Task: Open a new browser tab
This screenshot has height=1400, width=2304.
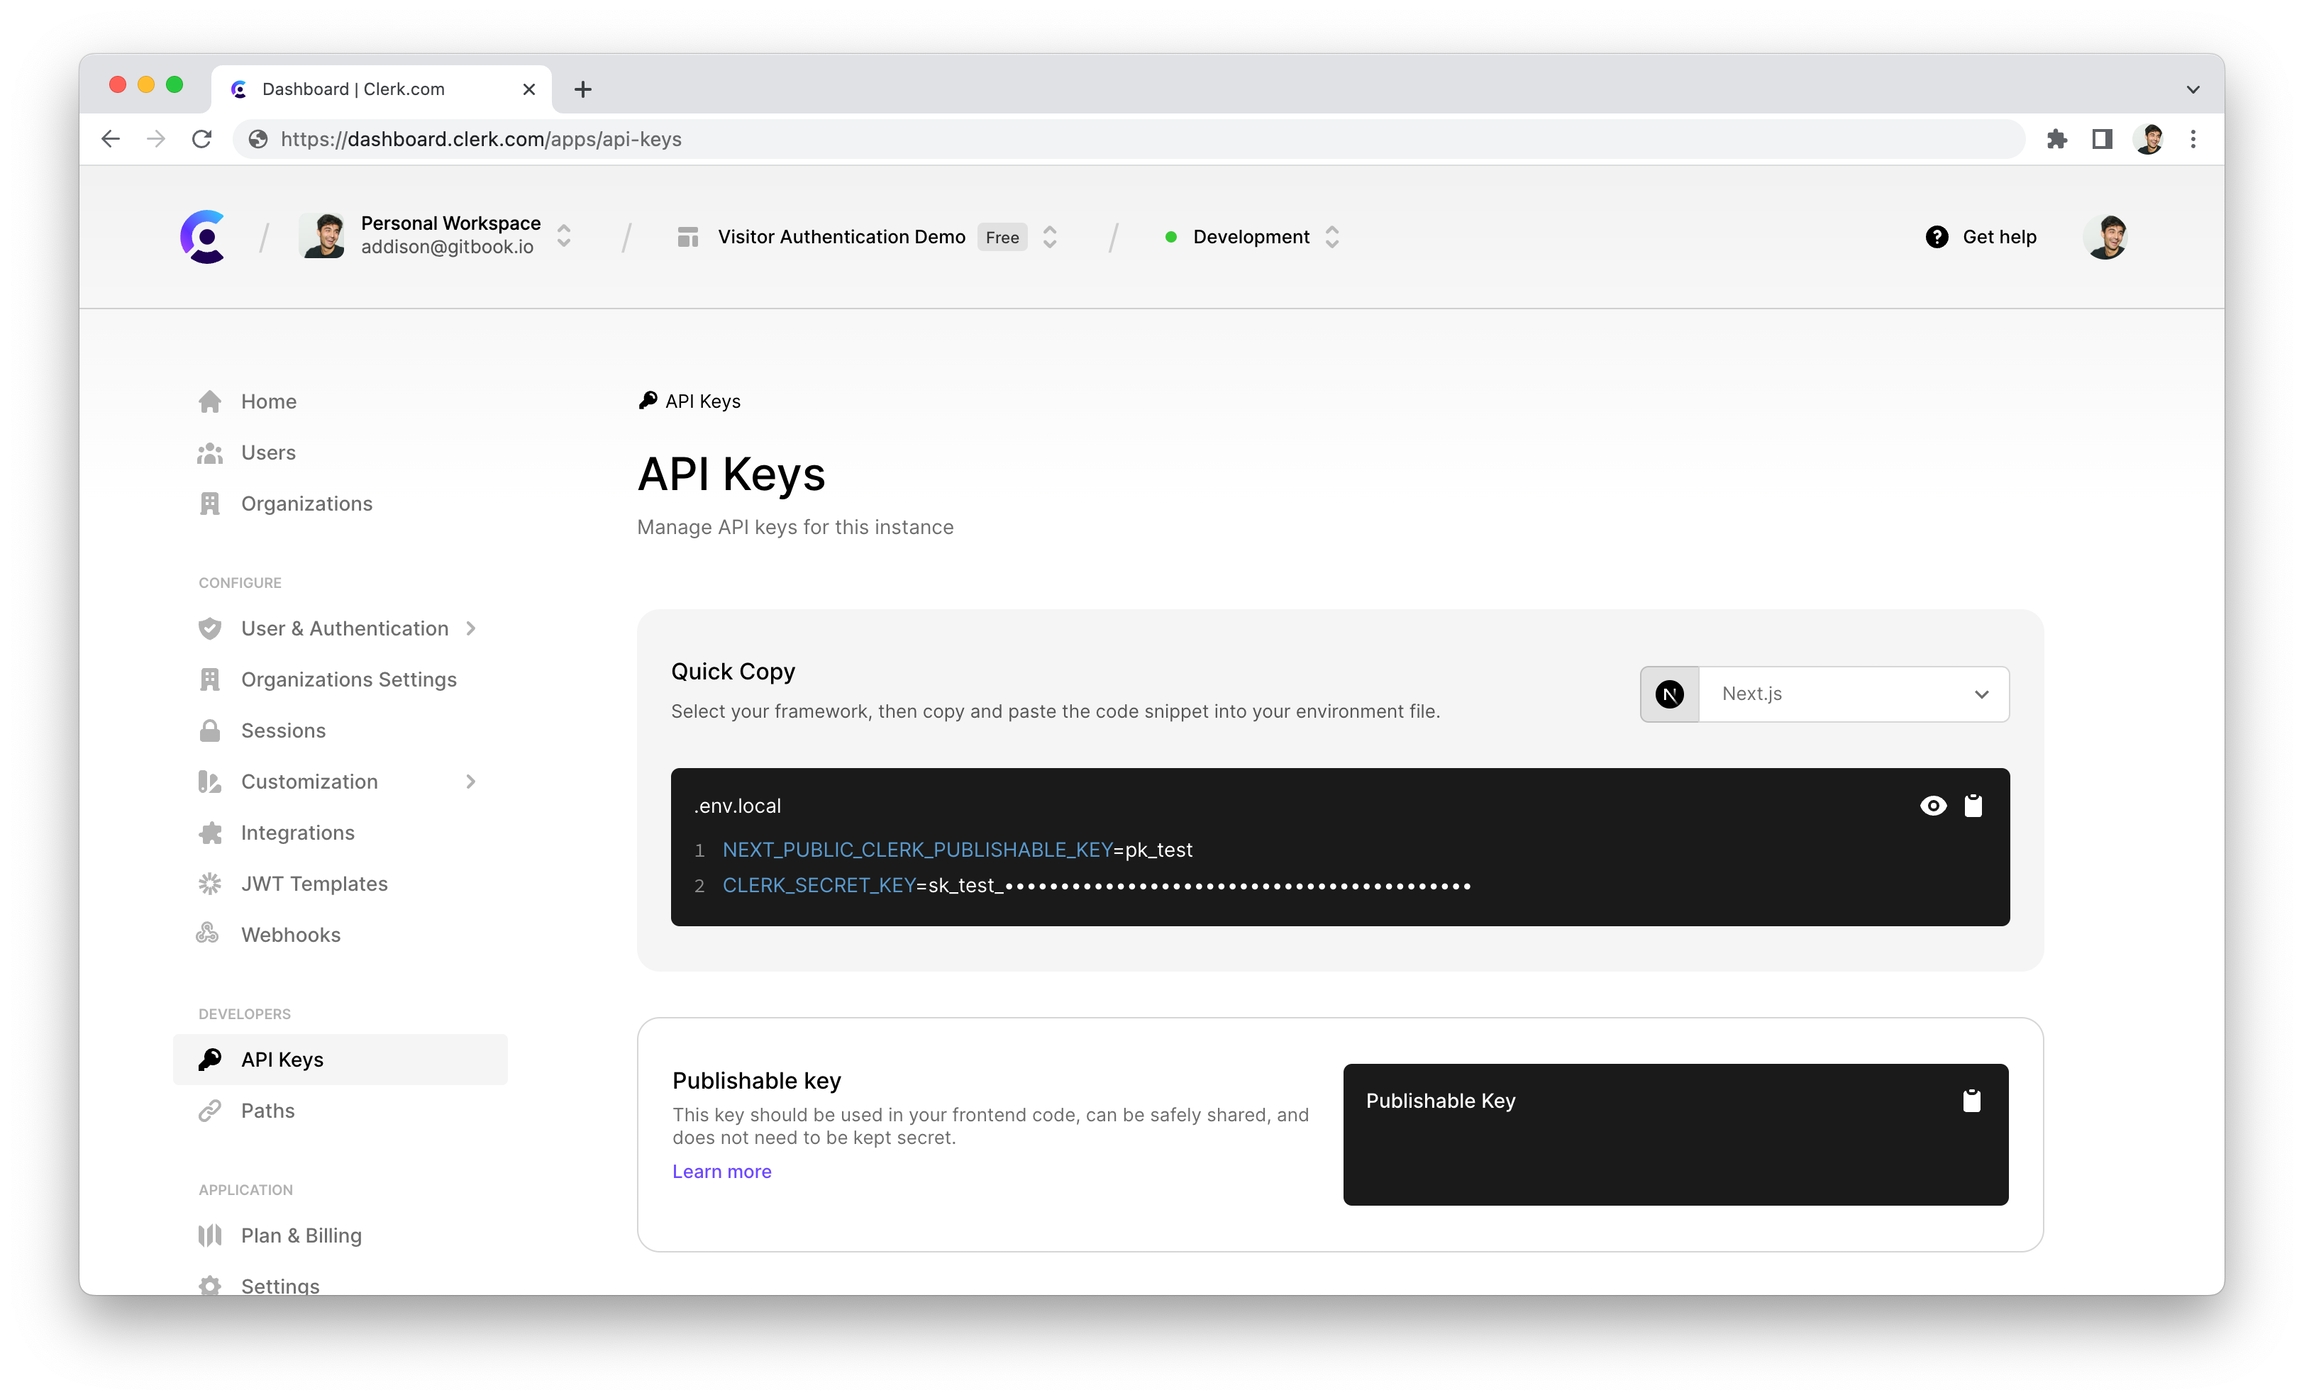Action: 583,89
